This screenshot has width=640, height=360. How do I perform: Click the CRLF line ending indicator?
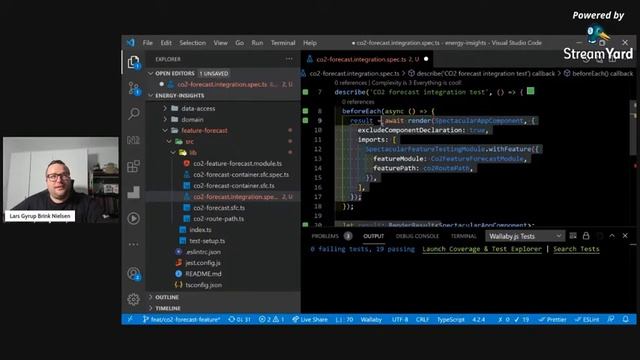(x=422, y=319)
